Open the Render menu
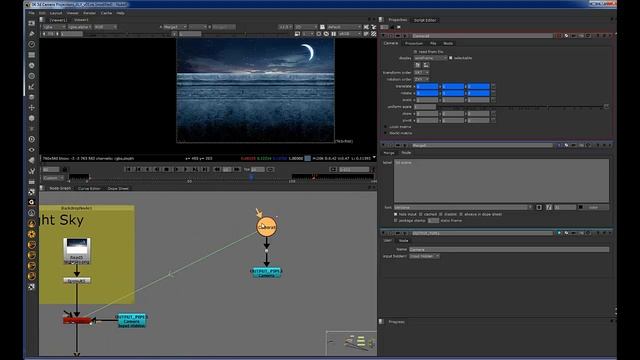This screenshot has width=640, height=360. [x=89, y=13]
